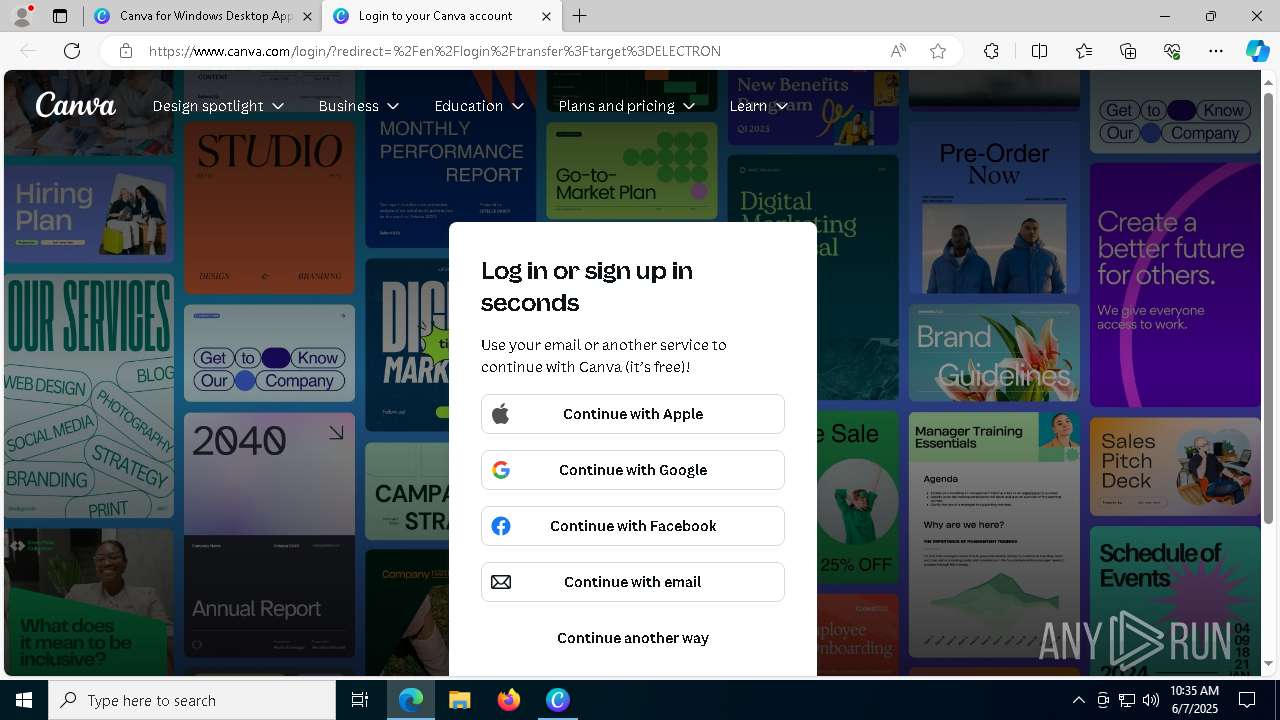Open volume control in tray
1280x720 pixels.
[x=1151, y=700]
